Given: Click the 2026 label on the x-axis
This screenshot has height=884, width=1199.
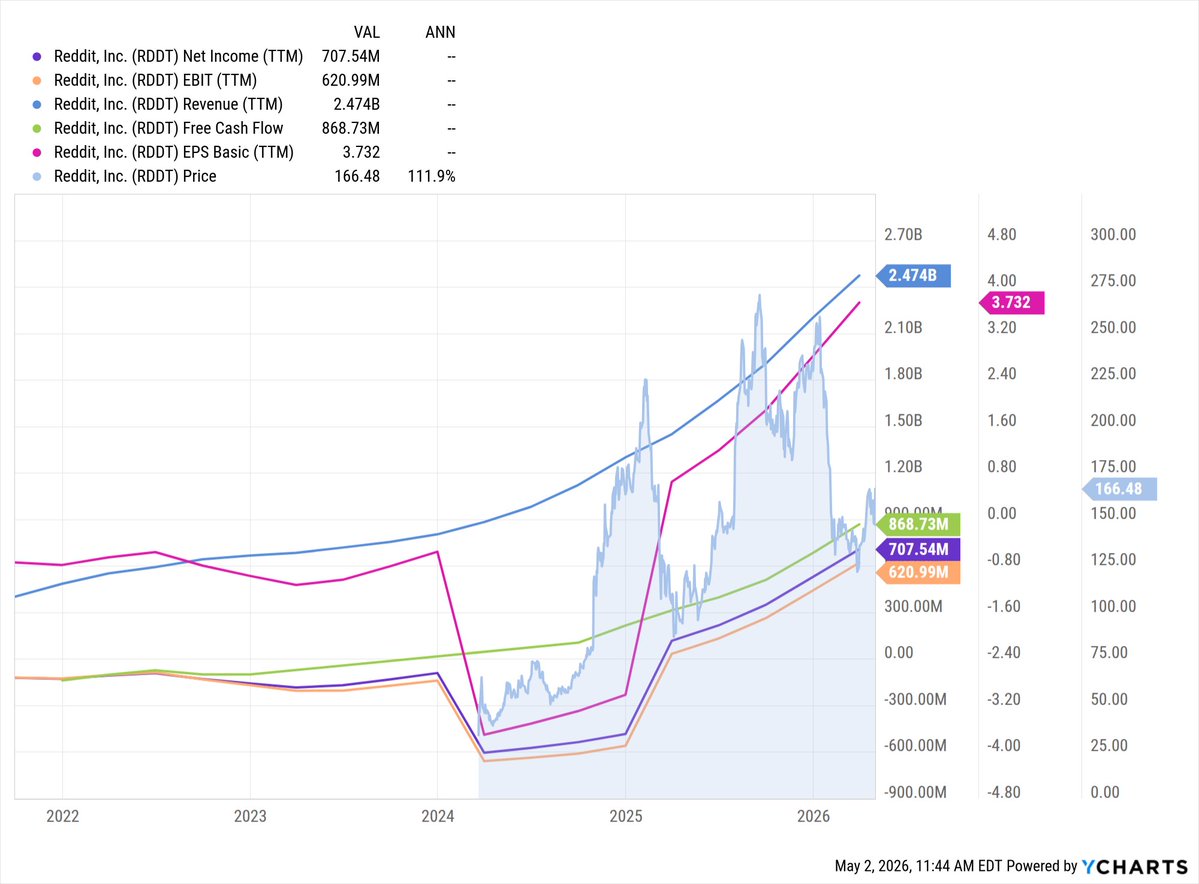Looking at the screenshot, I should coord(814,816).
